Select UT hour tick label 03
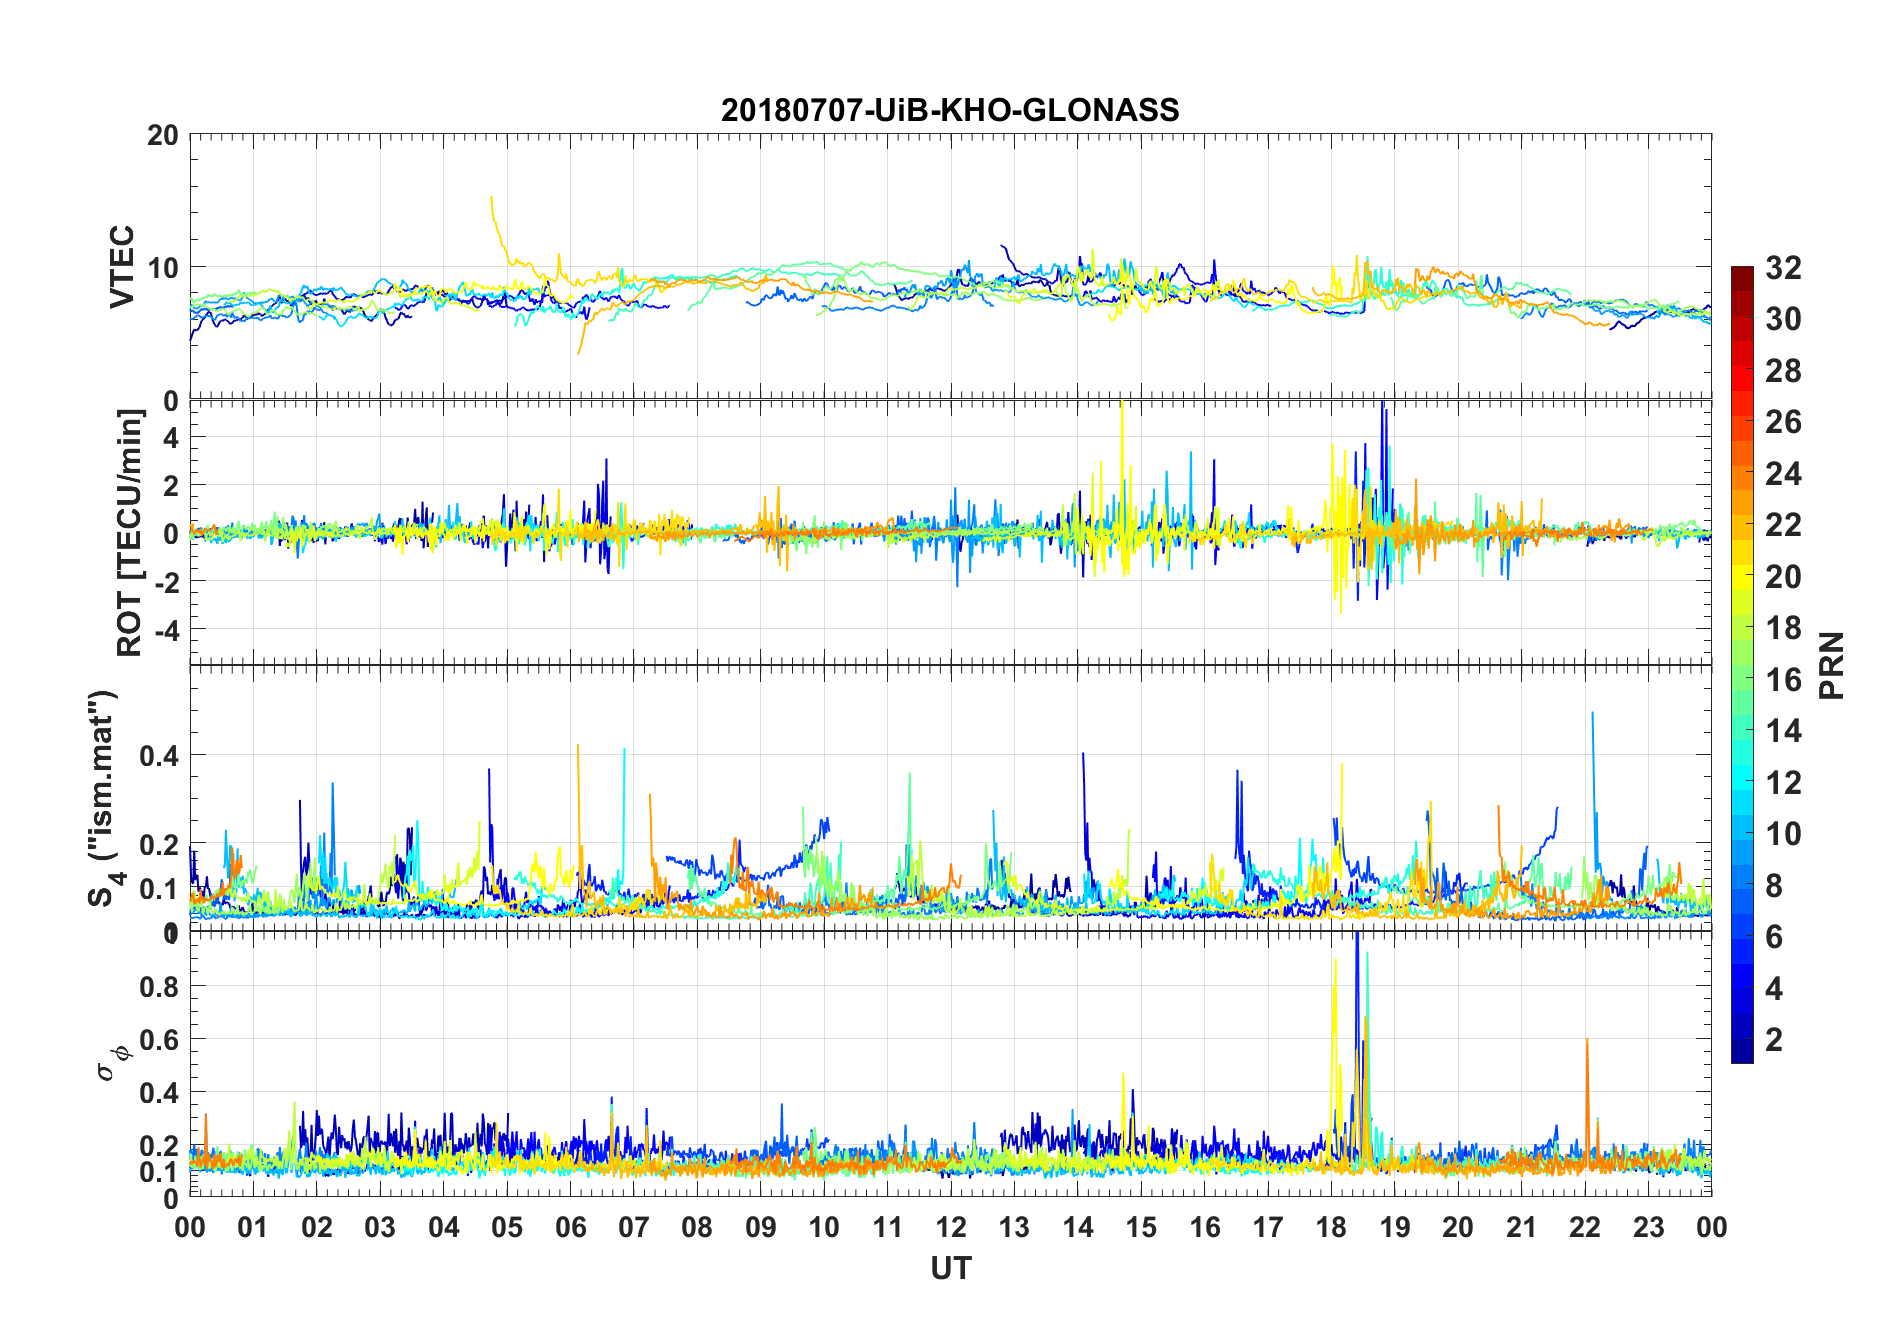Image resolution: width=1902 pixels, height=1330 pixels. tap(380, 1227)
